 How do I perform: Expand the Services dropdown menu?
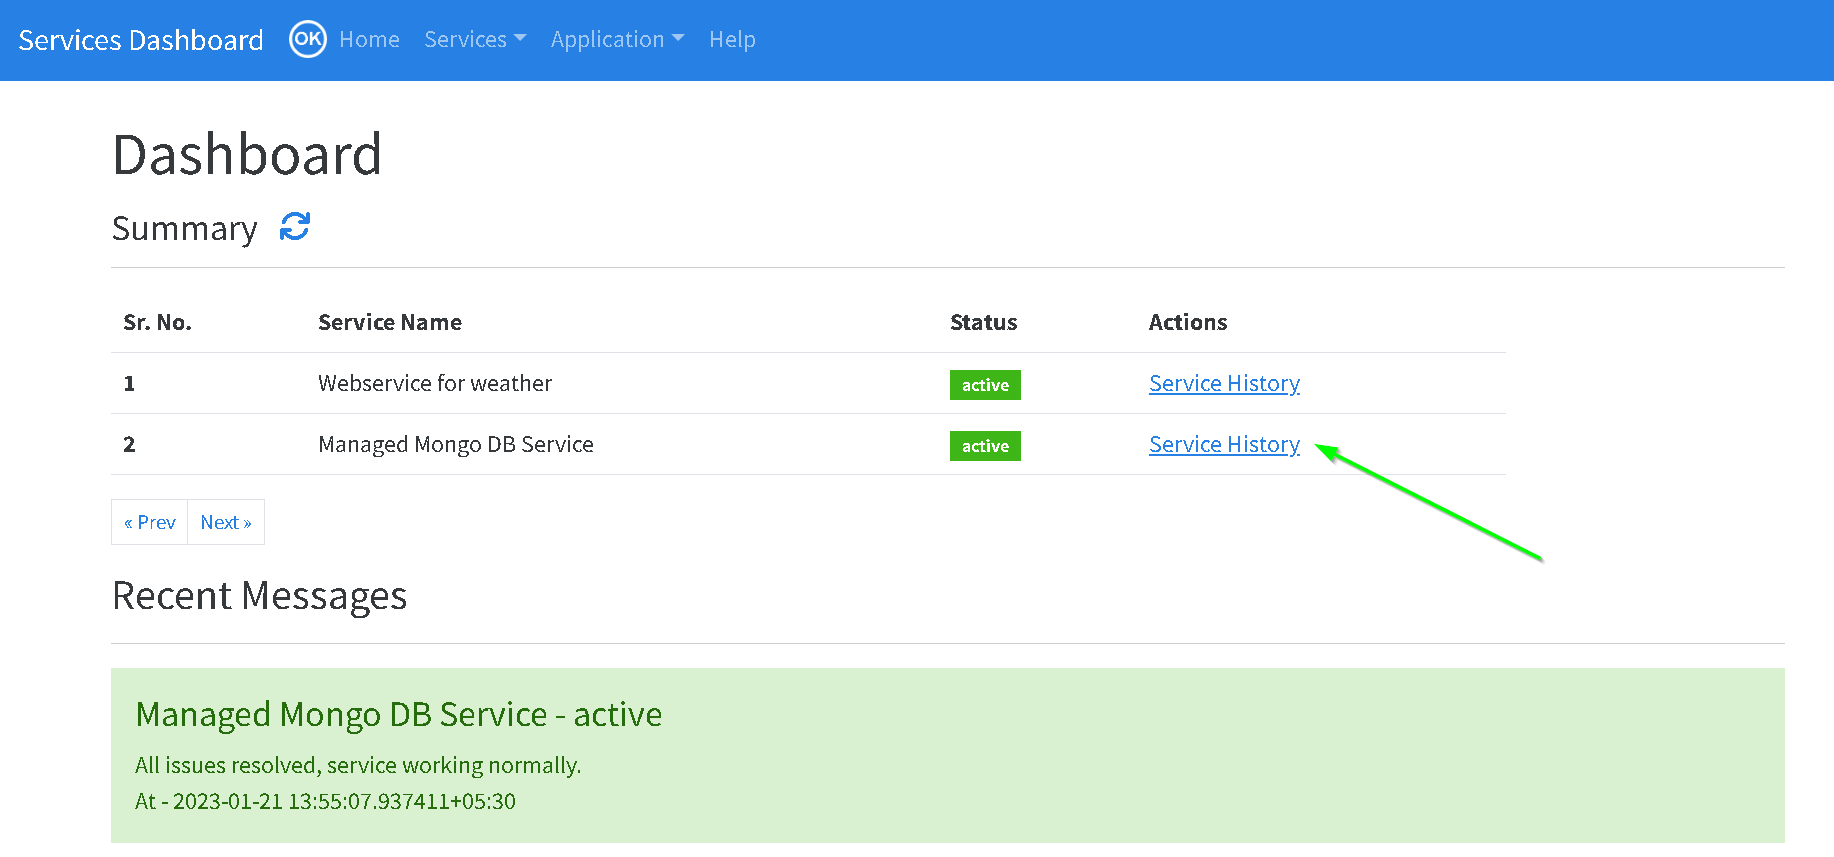pyautogui.click(x=475, y=39)
